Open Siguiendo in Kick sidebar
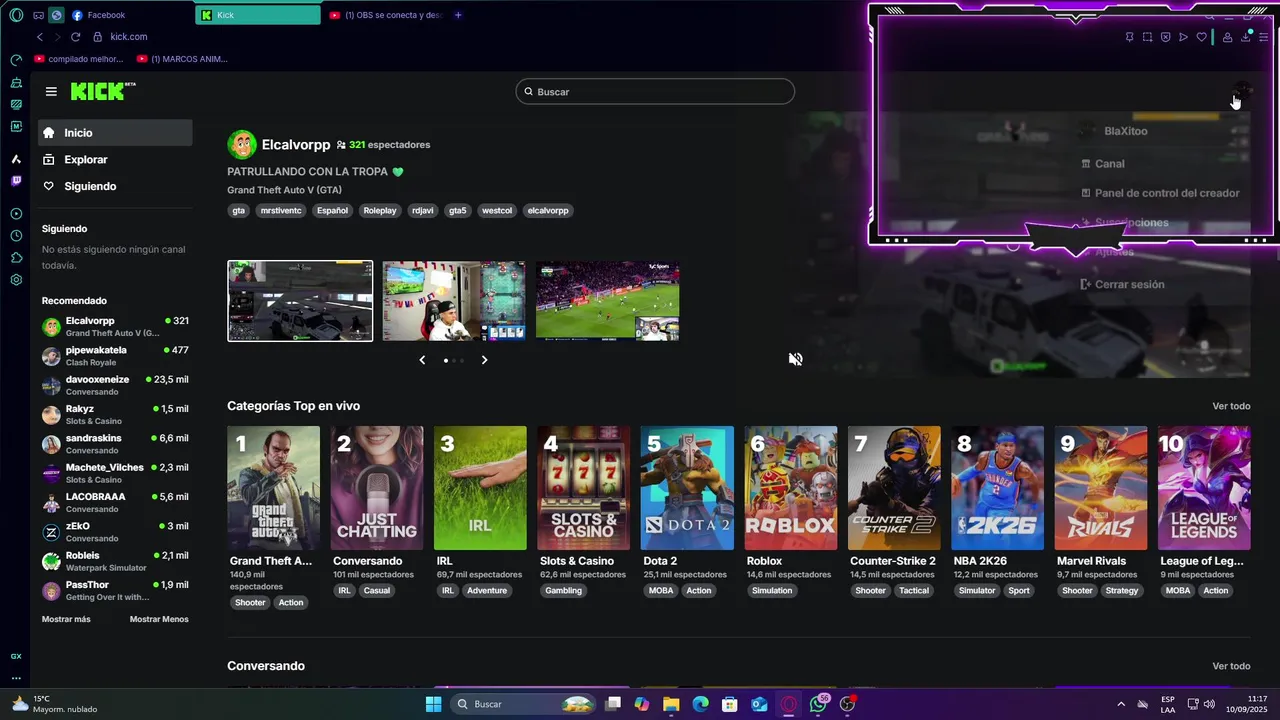 pos(115,187)
